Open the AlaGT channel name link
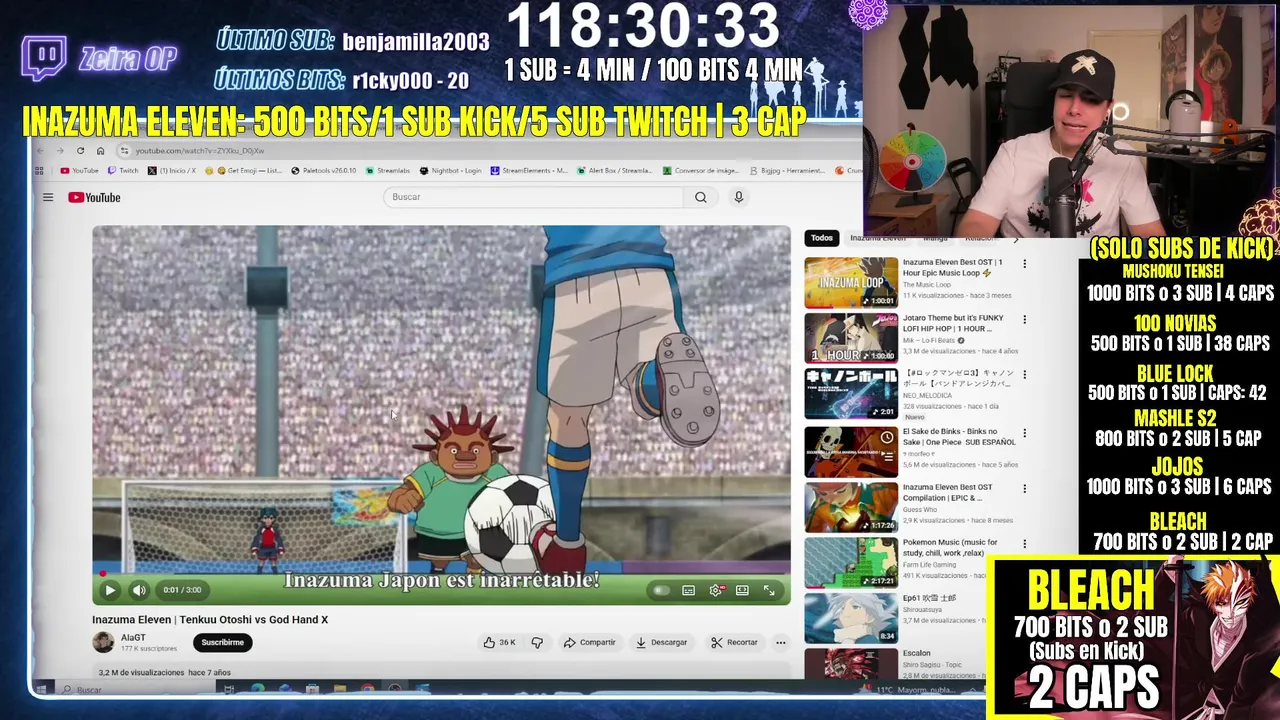Screen dimensions: 1280x720 [x=133, y=637]
